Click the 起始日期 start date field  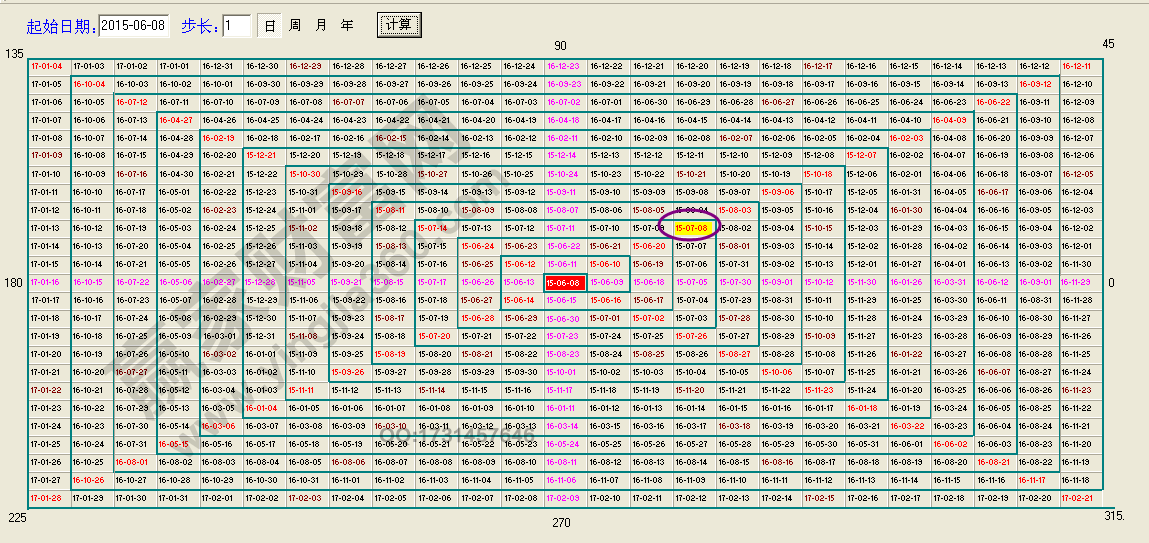tap(135, 25)
